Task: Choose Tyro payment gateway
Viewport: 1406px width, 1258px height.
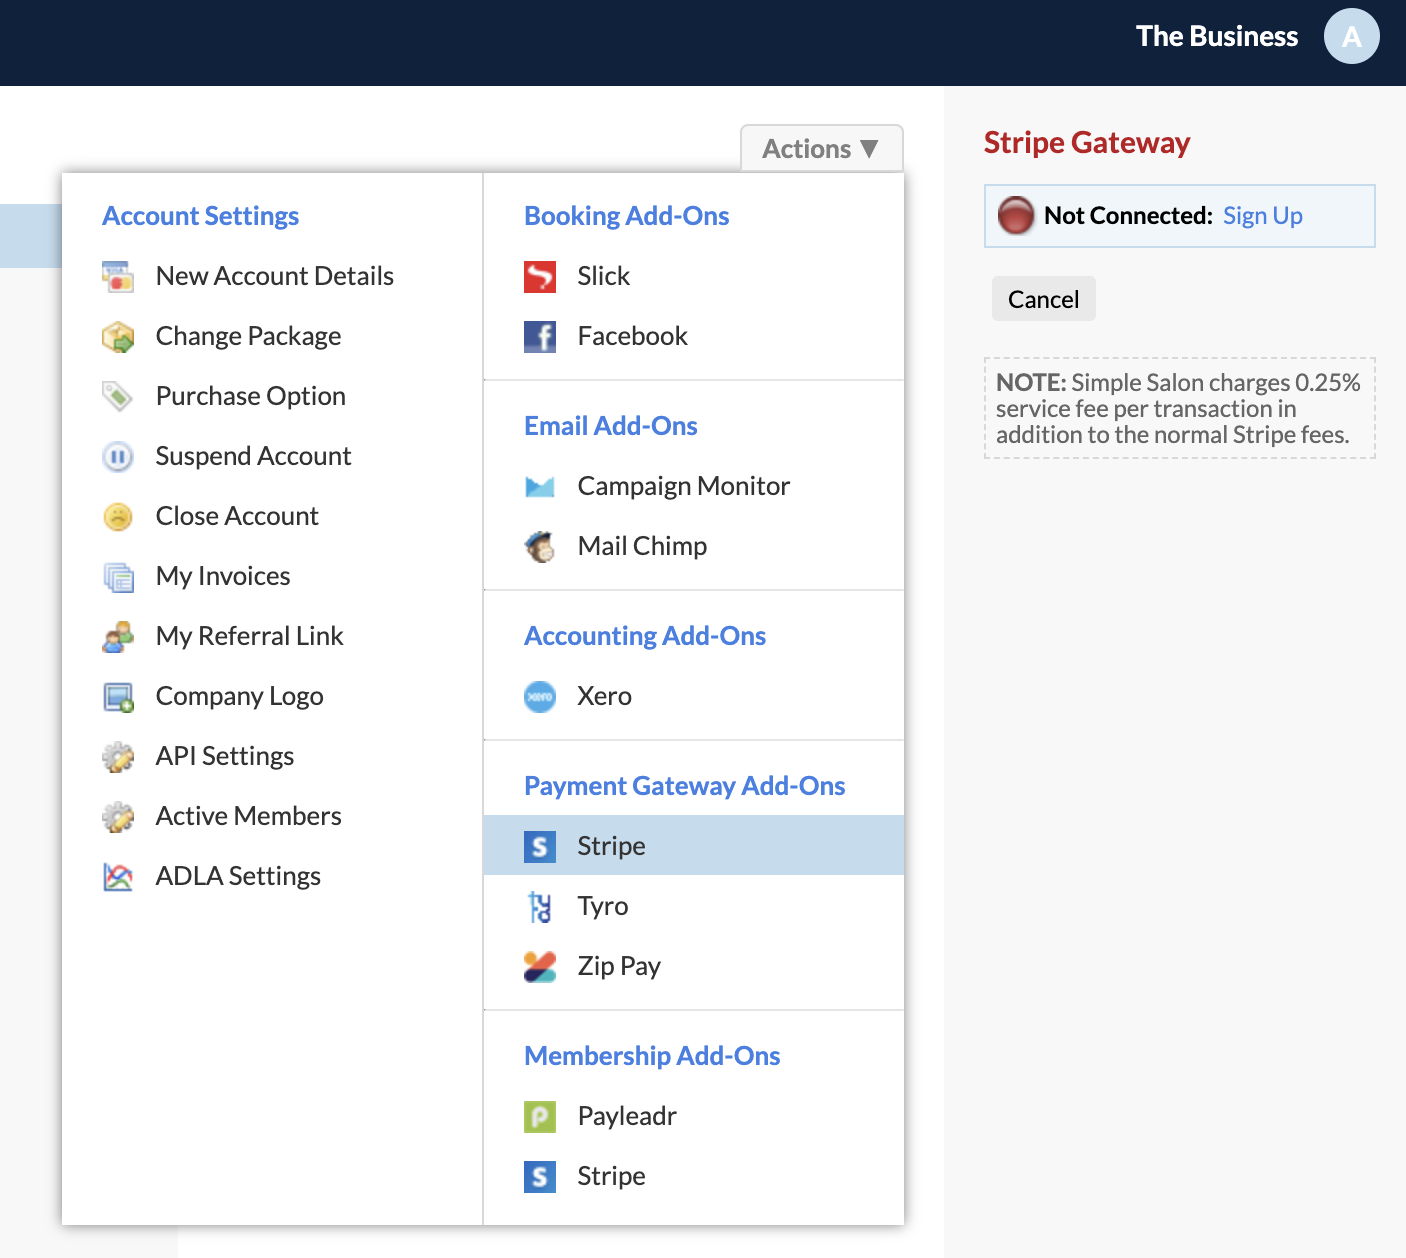Action: [x=694, y=906]
